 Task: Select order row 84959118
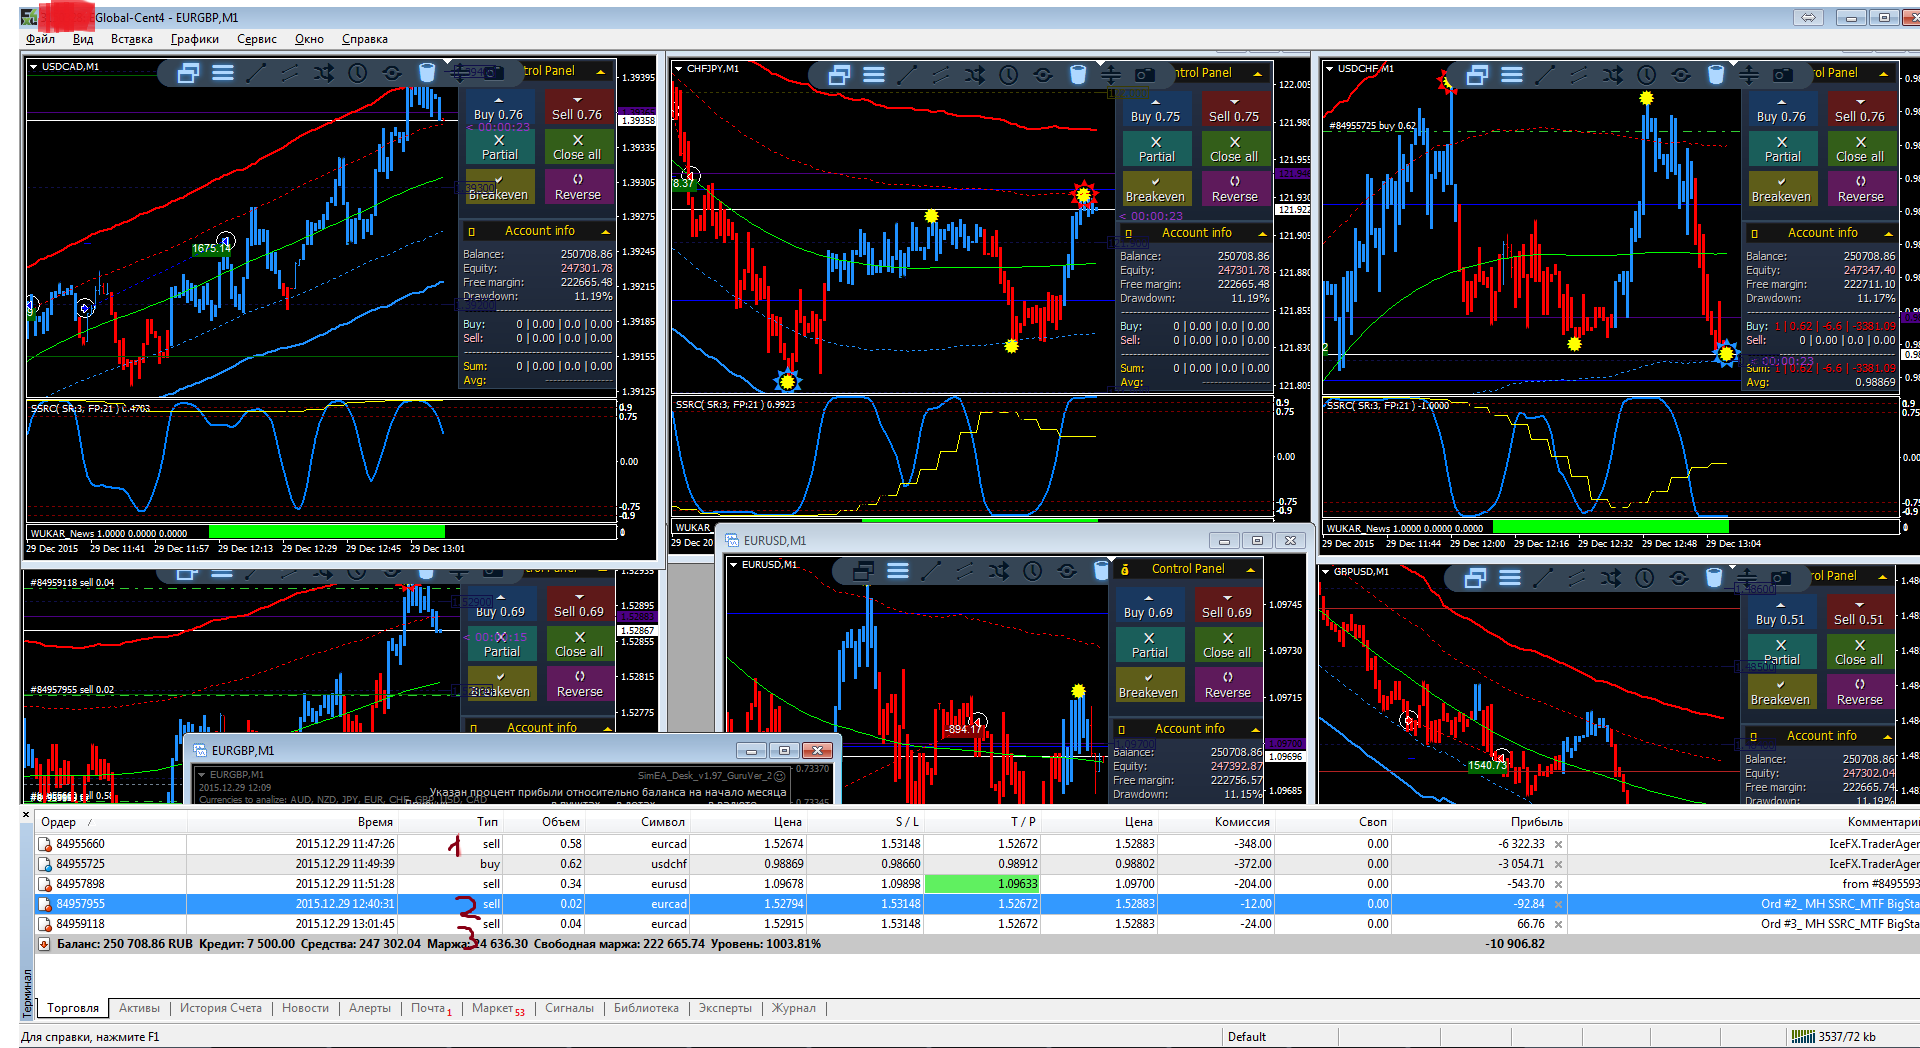pos(977,924)
